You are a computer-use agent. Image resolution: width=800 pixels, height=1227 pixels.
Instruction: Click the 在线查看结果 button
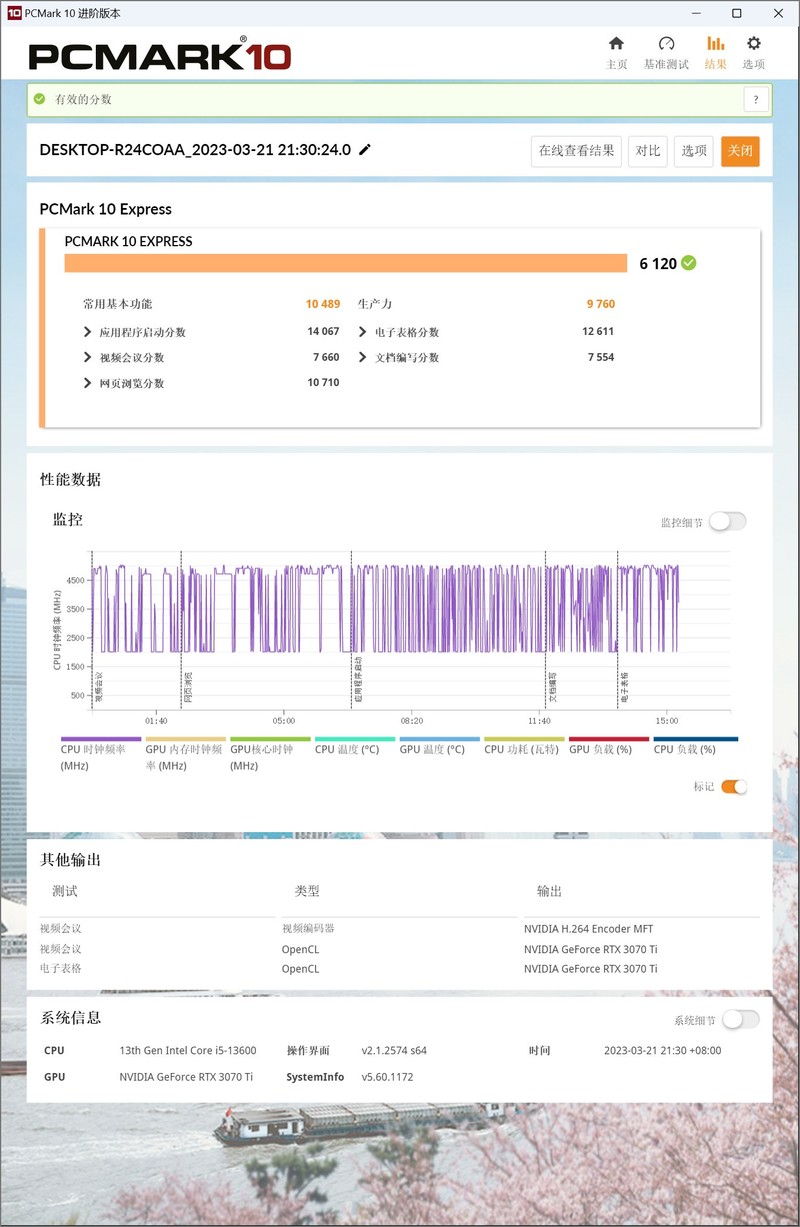coord(576,151)
